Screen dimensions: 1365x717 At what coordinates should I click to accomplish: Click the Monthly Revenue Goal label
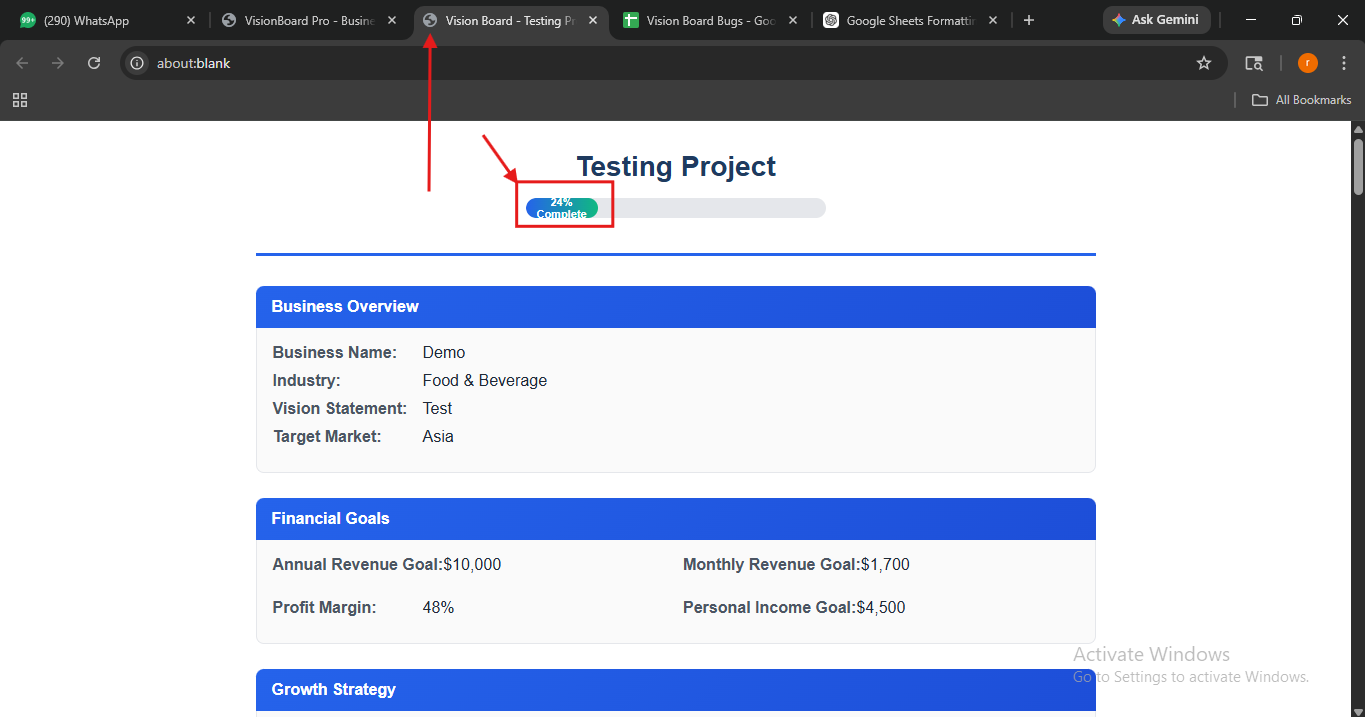pyautogui.click(x=772, y=564)
